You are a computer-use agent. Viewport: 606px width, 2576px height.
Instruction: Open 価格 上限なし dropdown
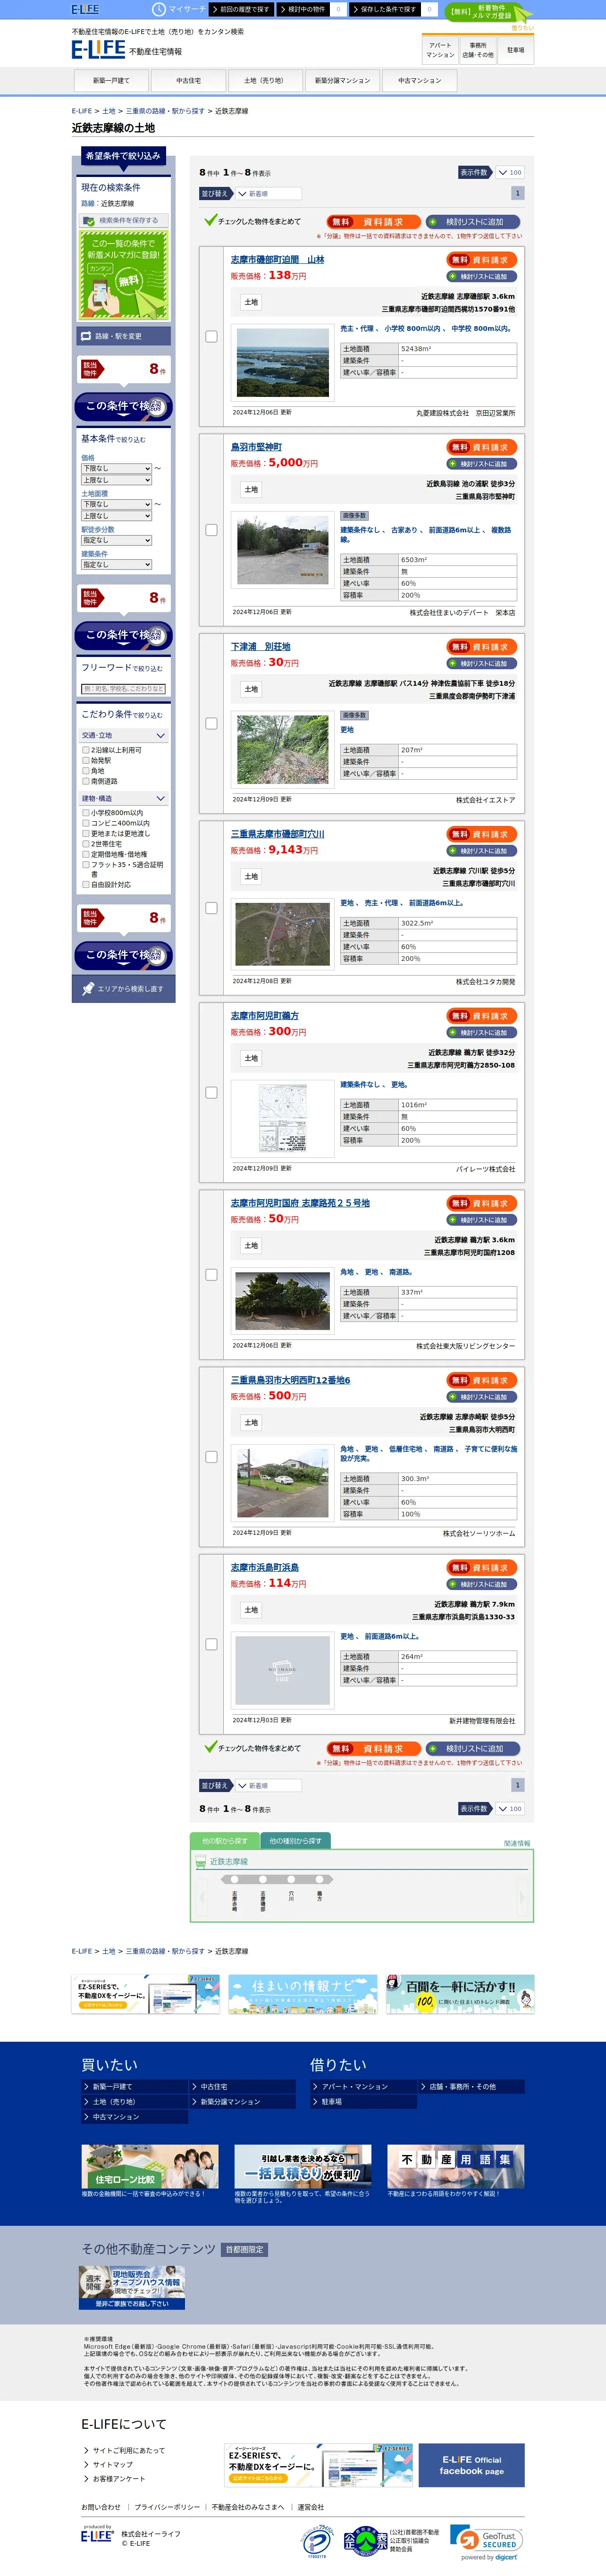tap(116, 480)
